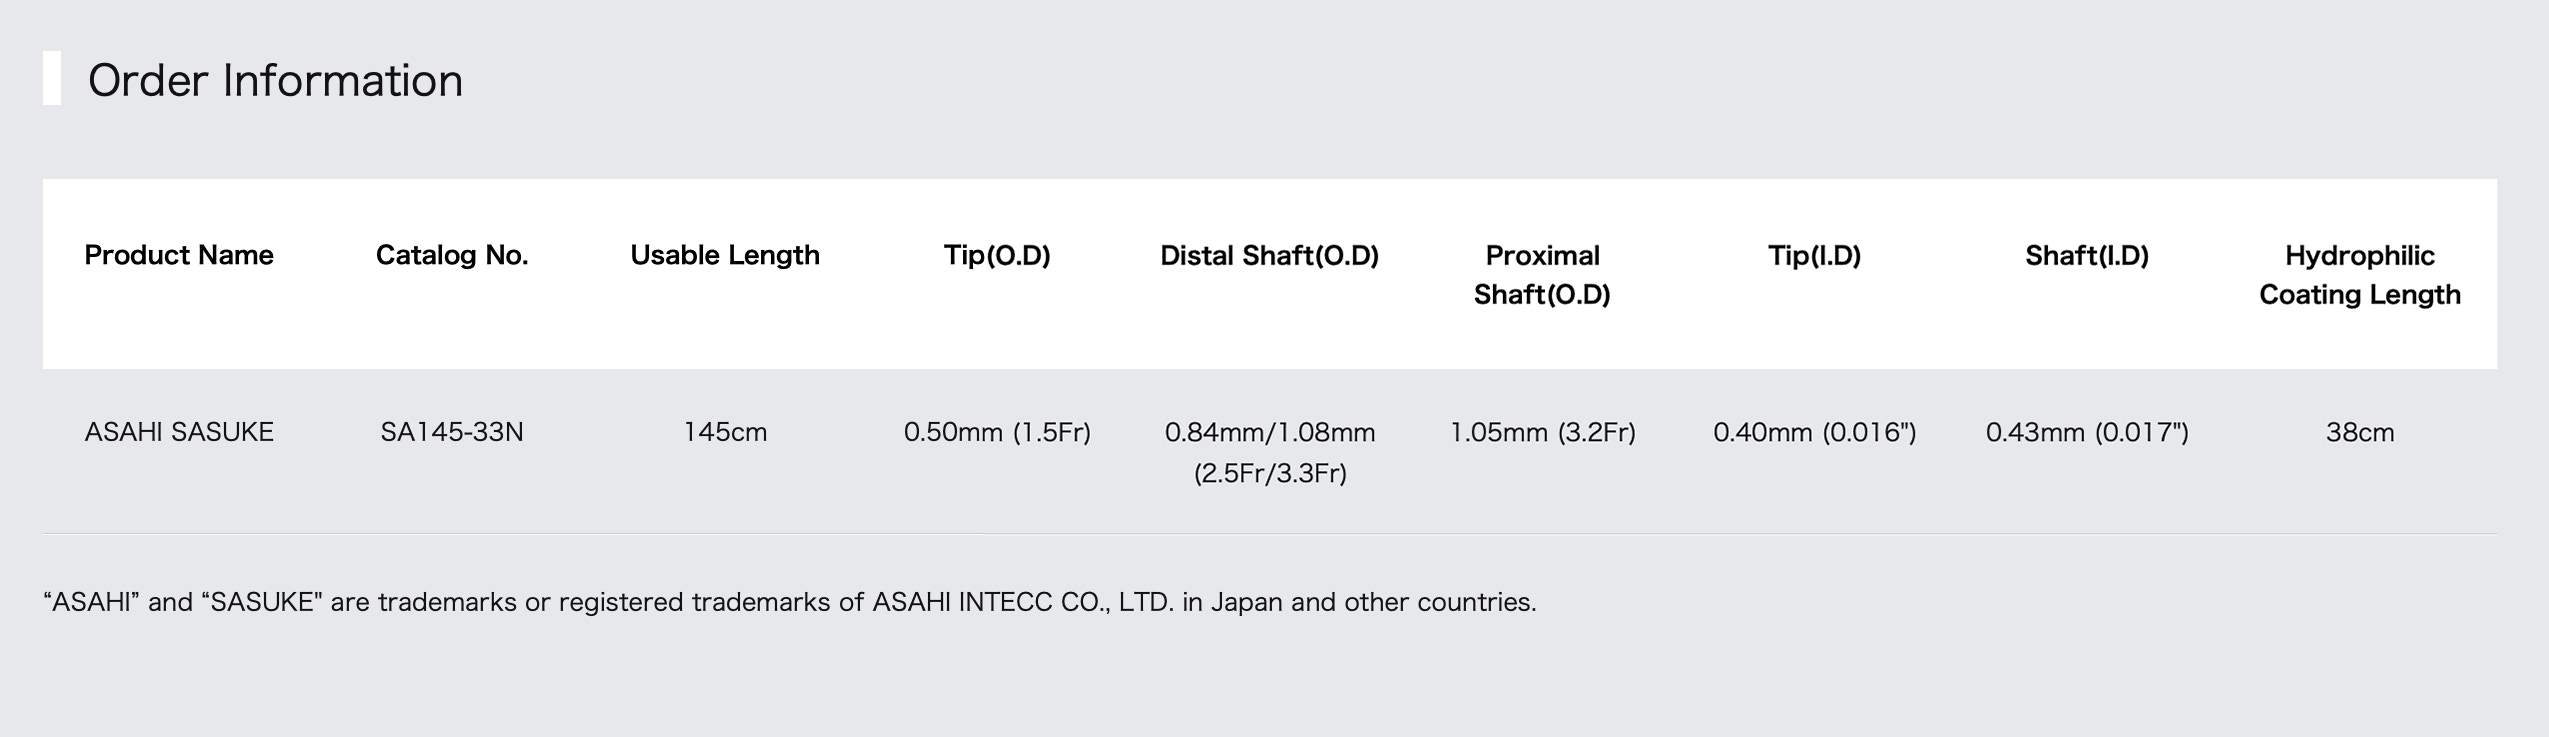Click the ASAHI INTECC trademark notice text

(790, 602)
